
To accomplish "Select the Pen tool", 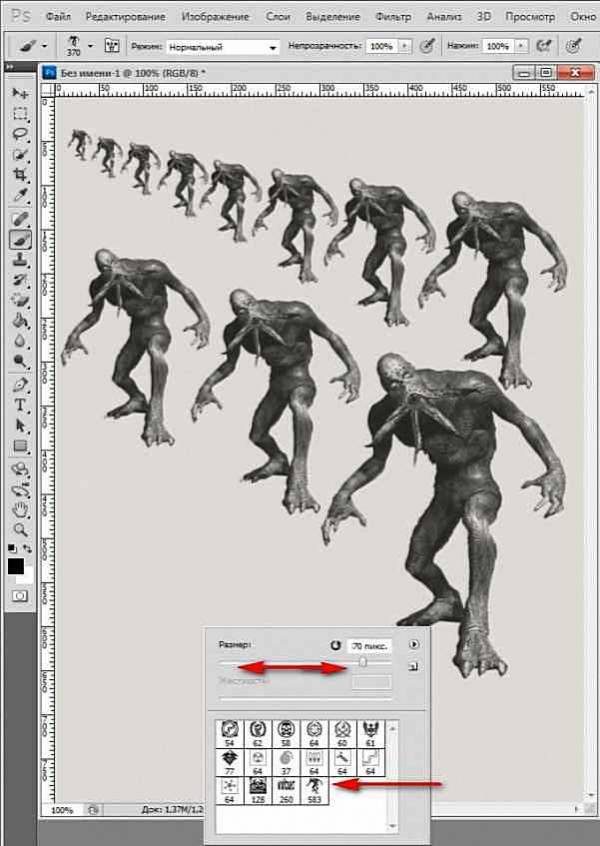I will tap(20, 385).
